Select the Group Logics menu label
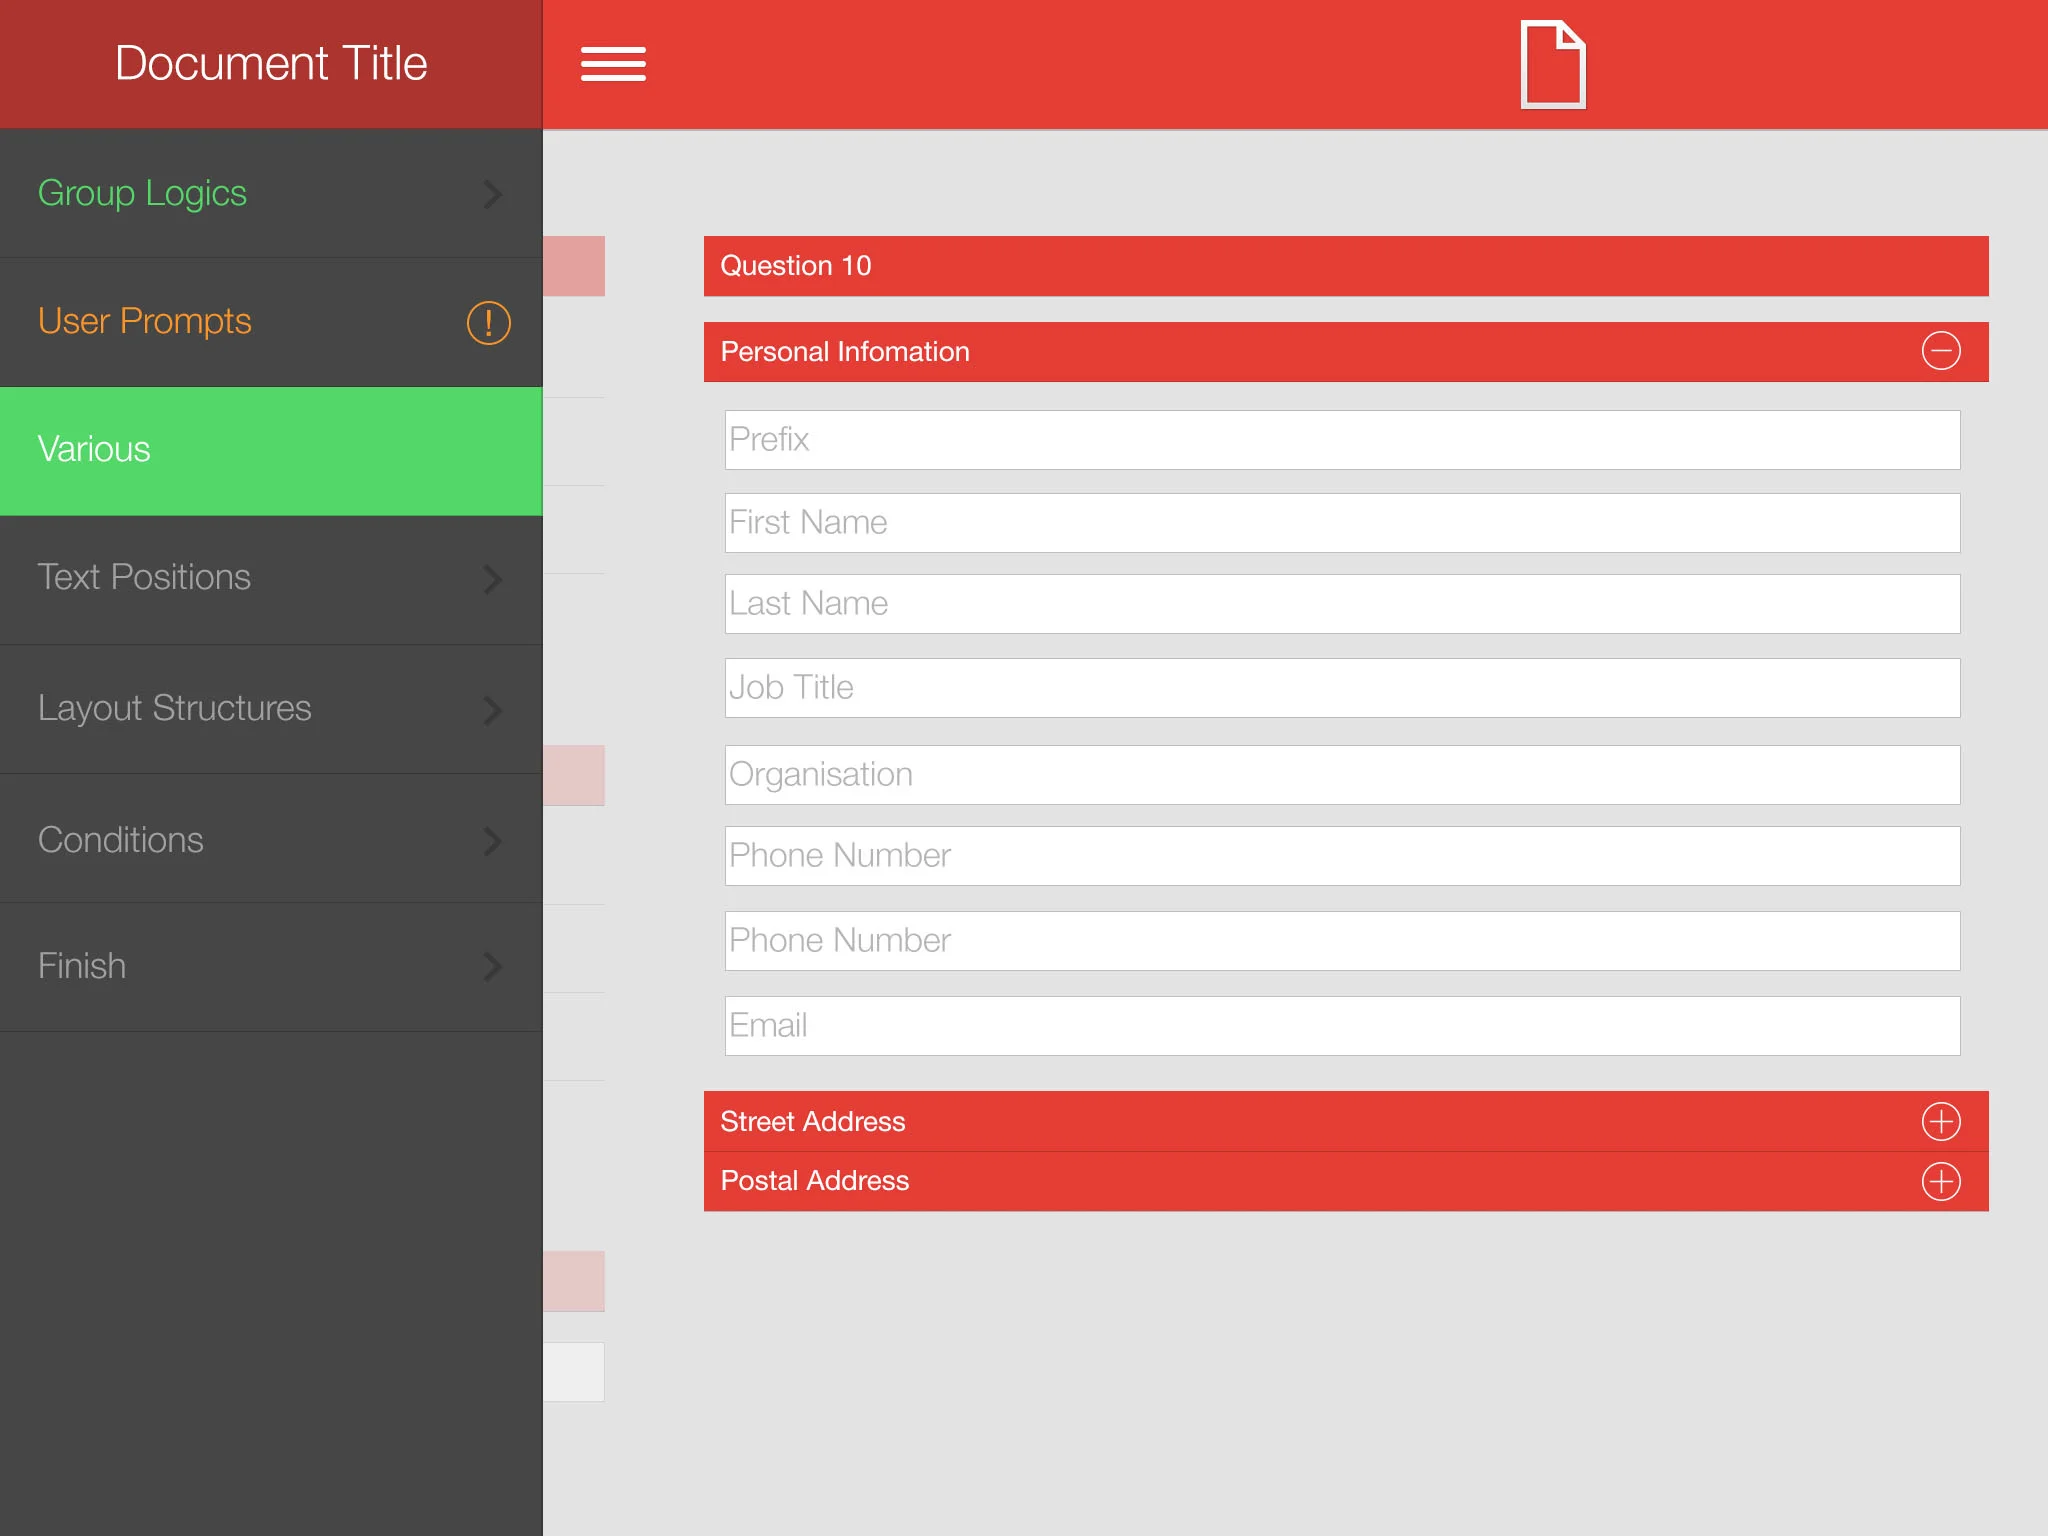 coord(142,194)
